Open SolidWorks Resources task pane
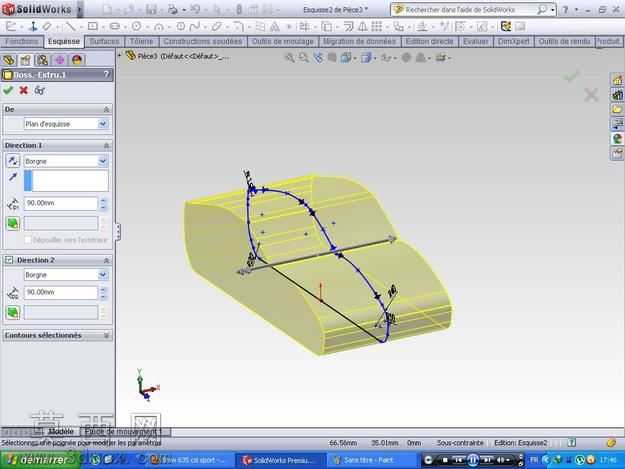 point(617,80)
